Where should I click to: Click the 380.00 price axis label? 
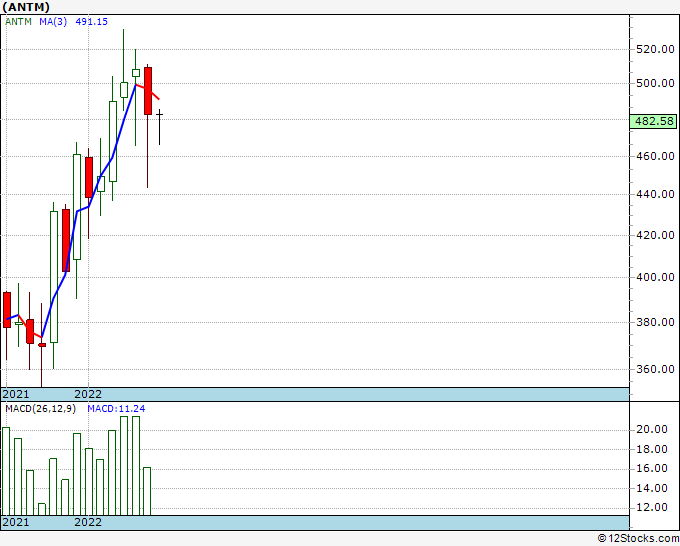[x=655, y=322]
